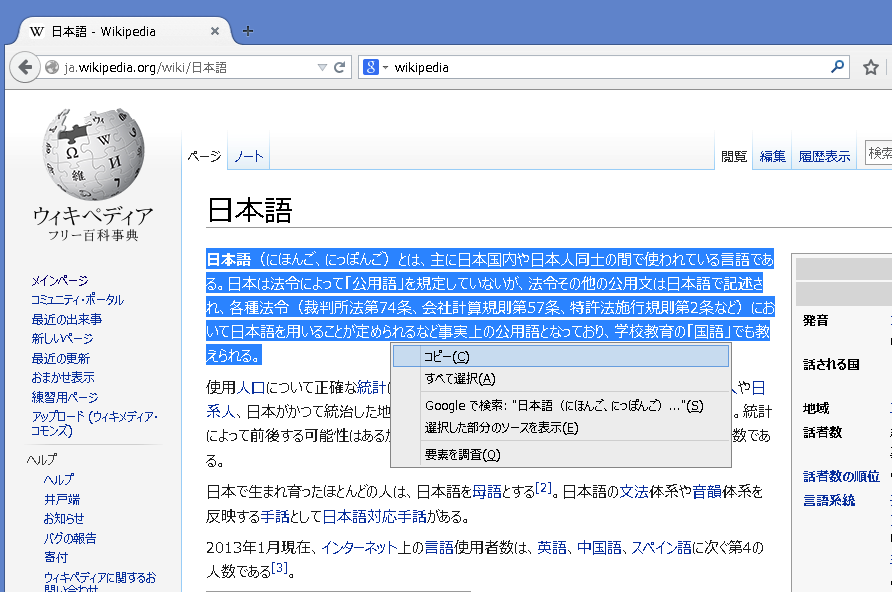The height and width of the screenshot is (592, 892).
Task: Click the Wikipedia 検索 input box
Action: pos(878,152)
